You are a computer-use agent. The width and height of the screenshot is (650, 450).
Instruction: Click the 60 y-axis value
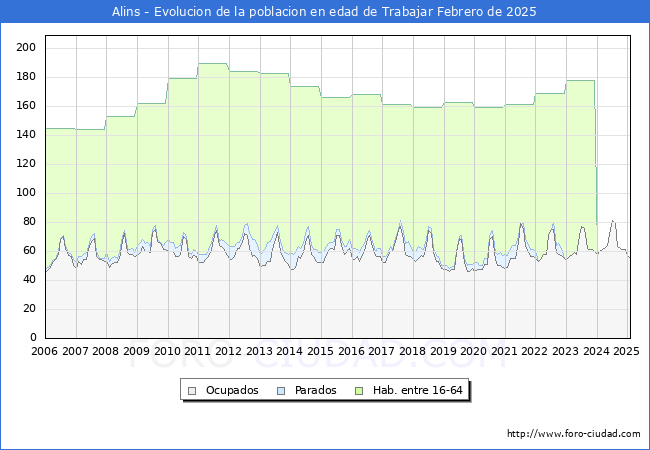[29, 251]
